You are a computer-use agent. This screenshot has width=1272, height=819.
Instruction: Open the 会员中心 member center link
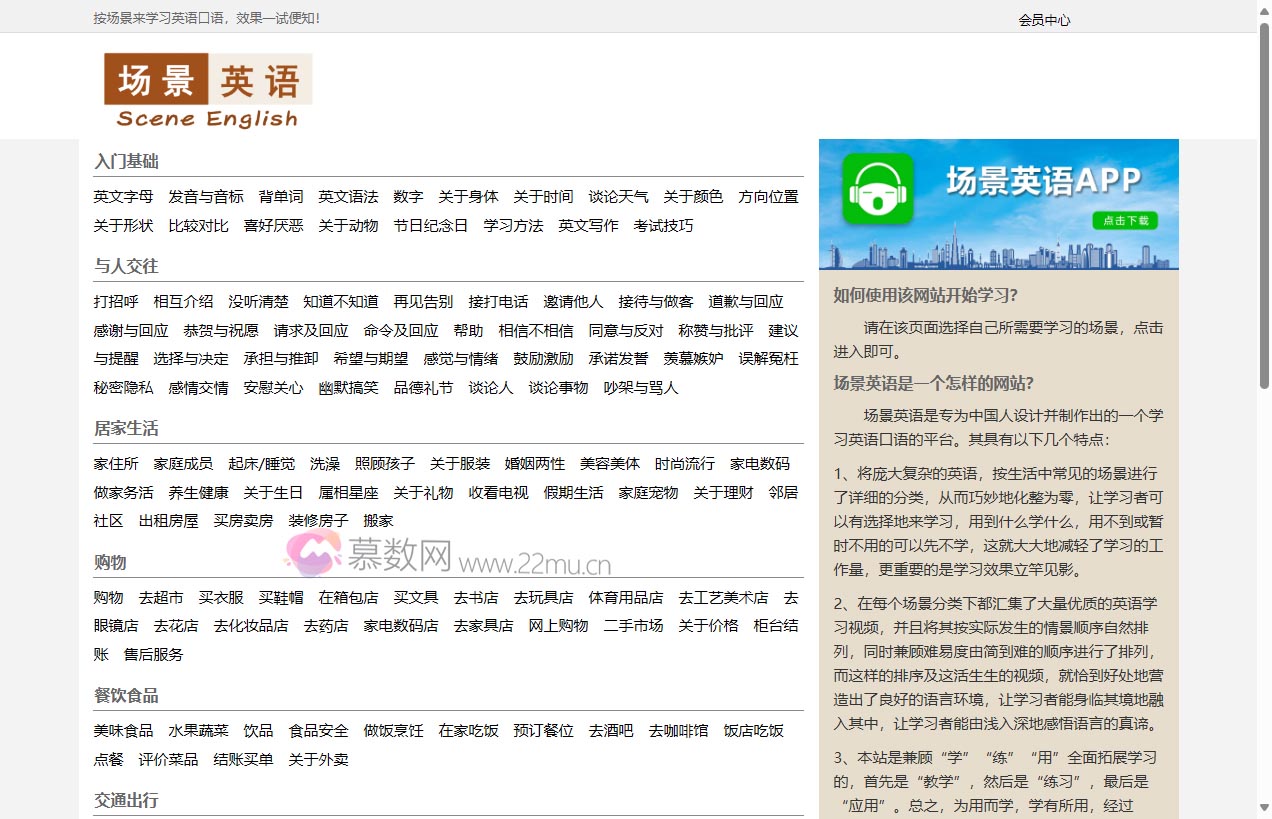pos(1044,20)
